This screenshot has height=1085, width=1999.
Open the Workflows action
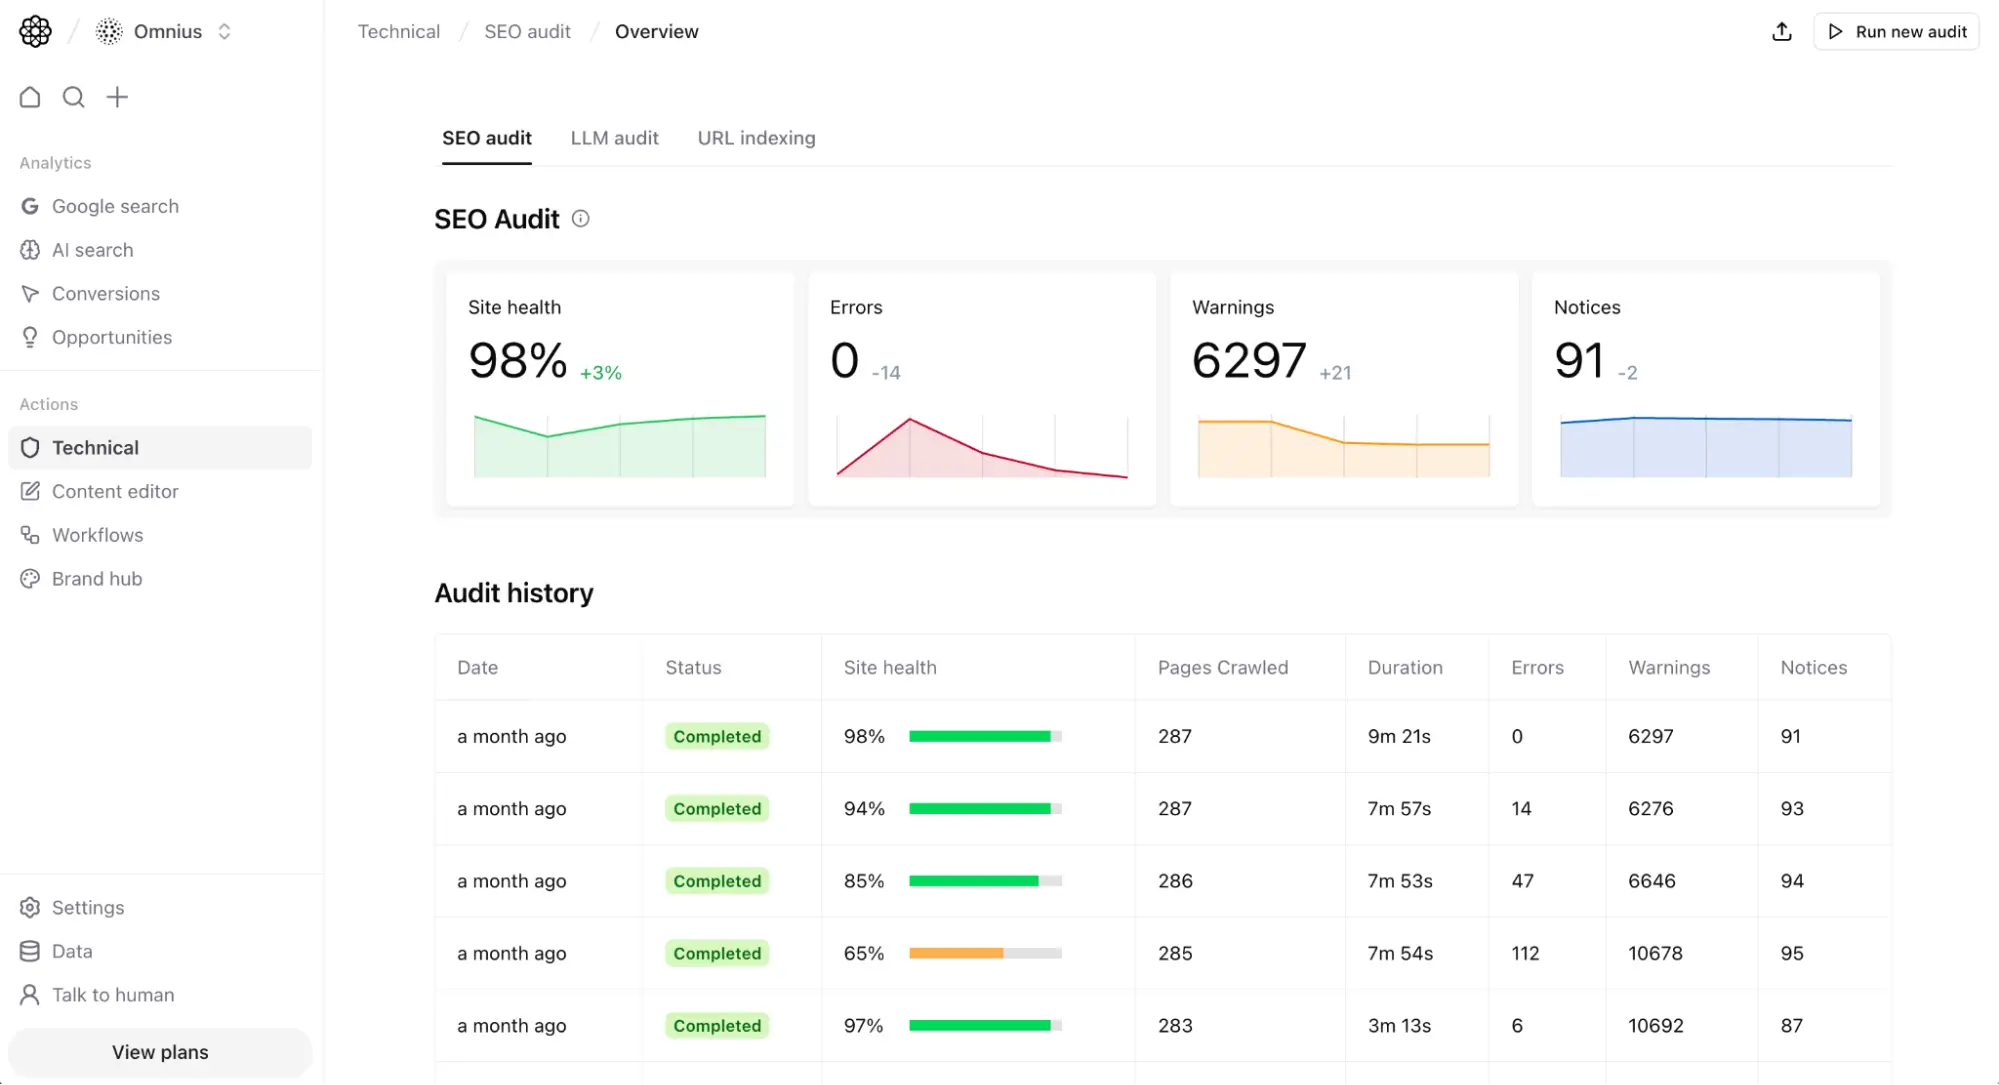click(97, 534)
